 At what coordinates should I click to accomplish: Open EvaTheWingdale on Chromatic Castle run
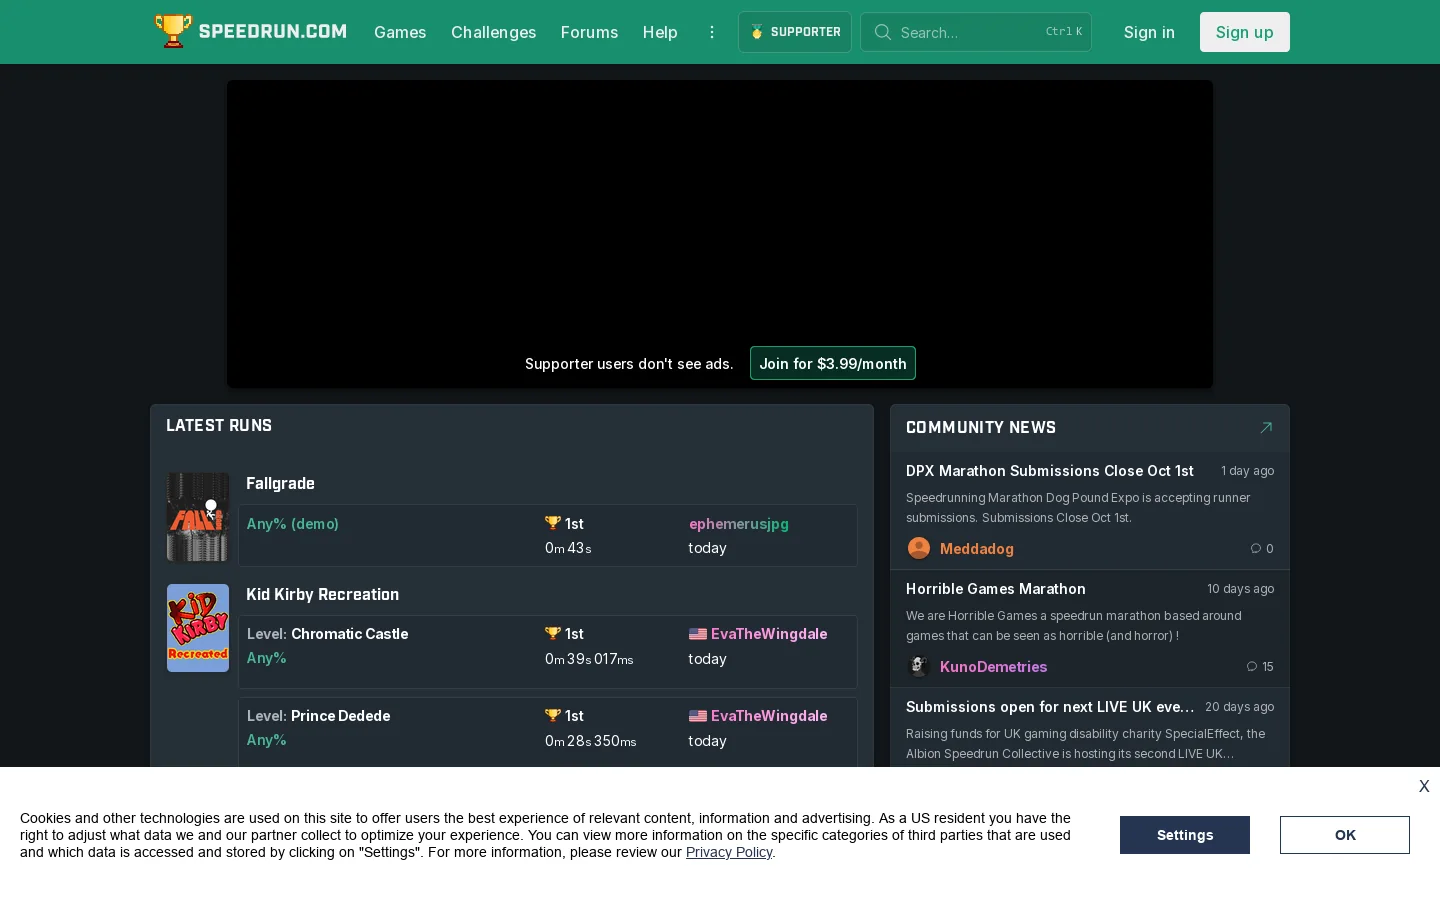tap(769, 633)
